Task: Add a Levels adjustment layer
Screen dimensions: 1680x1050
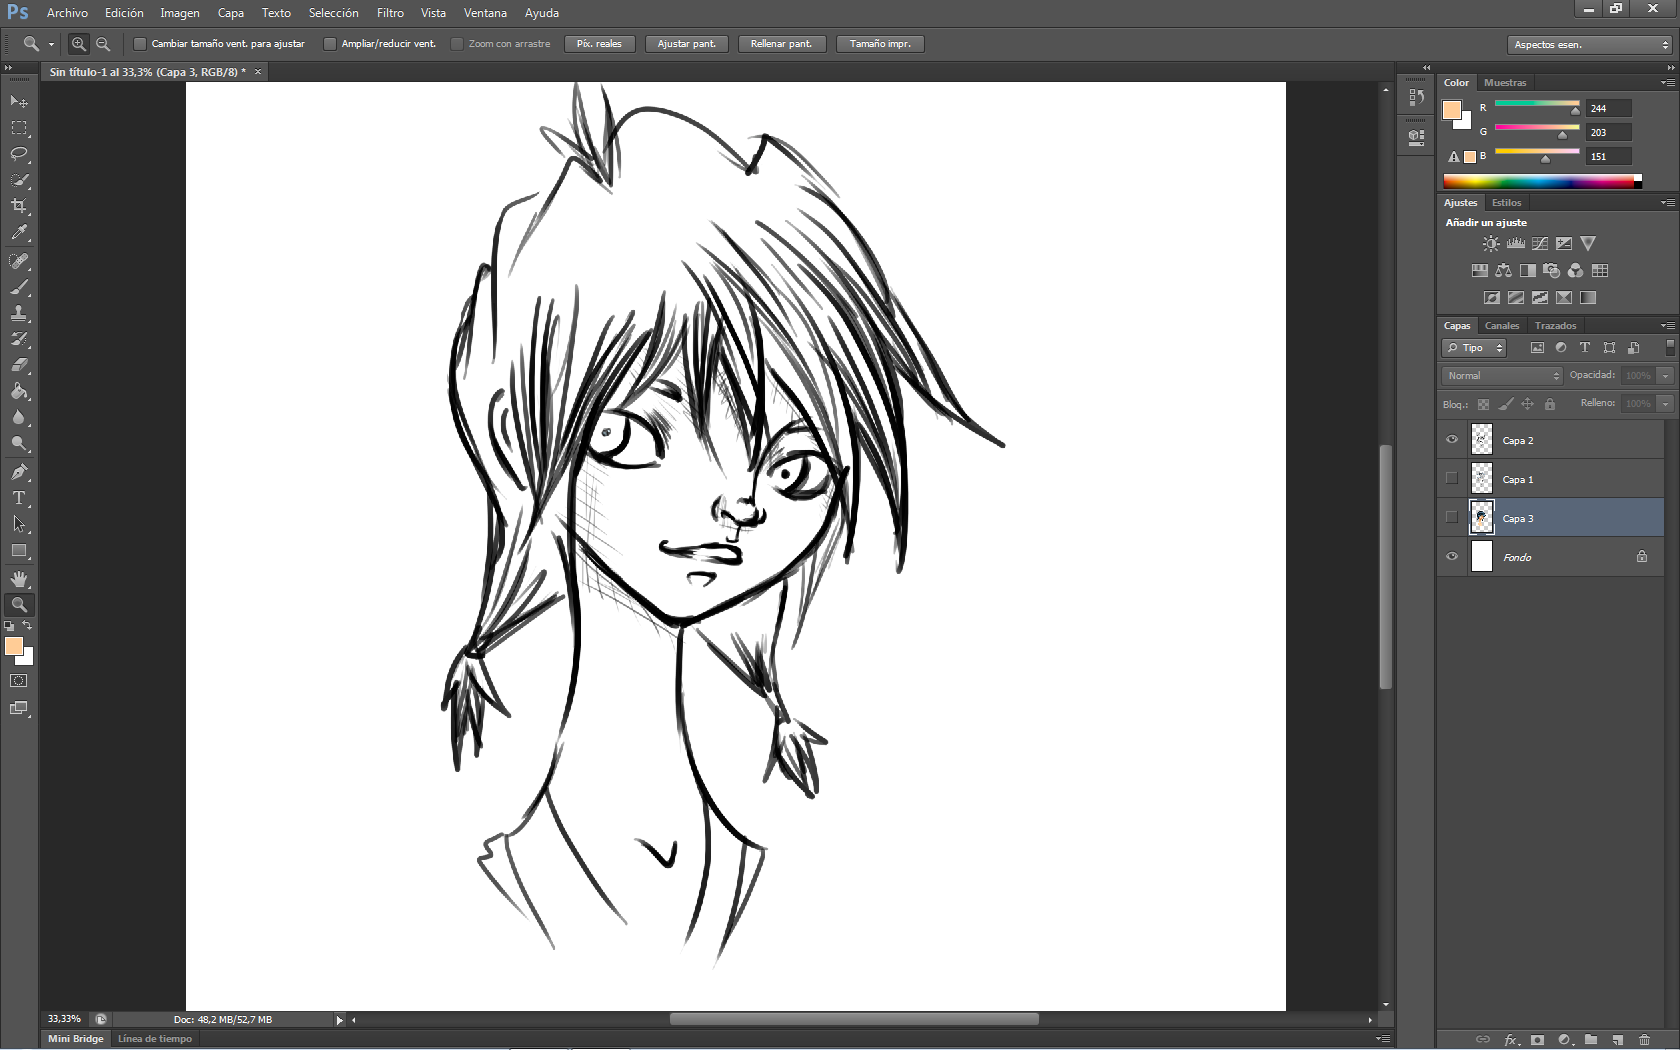Action: [1515, 243]
